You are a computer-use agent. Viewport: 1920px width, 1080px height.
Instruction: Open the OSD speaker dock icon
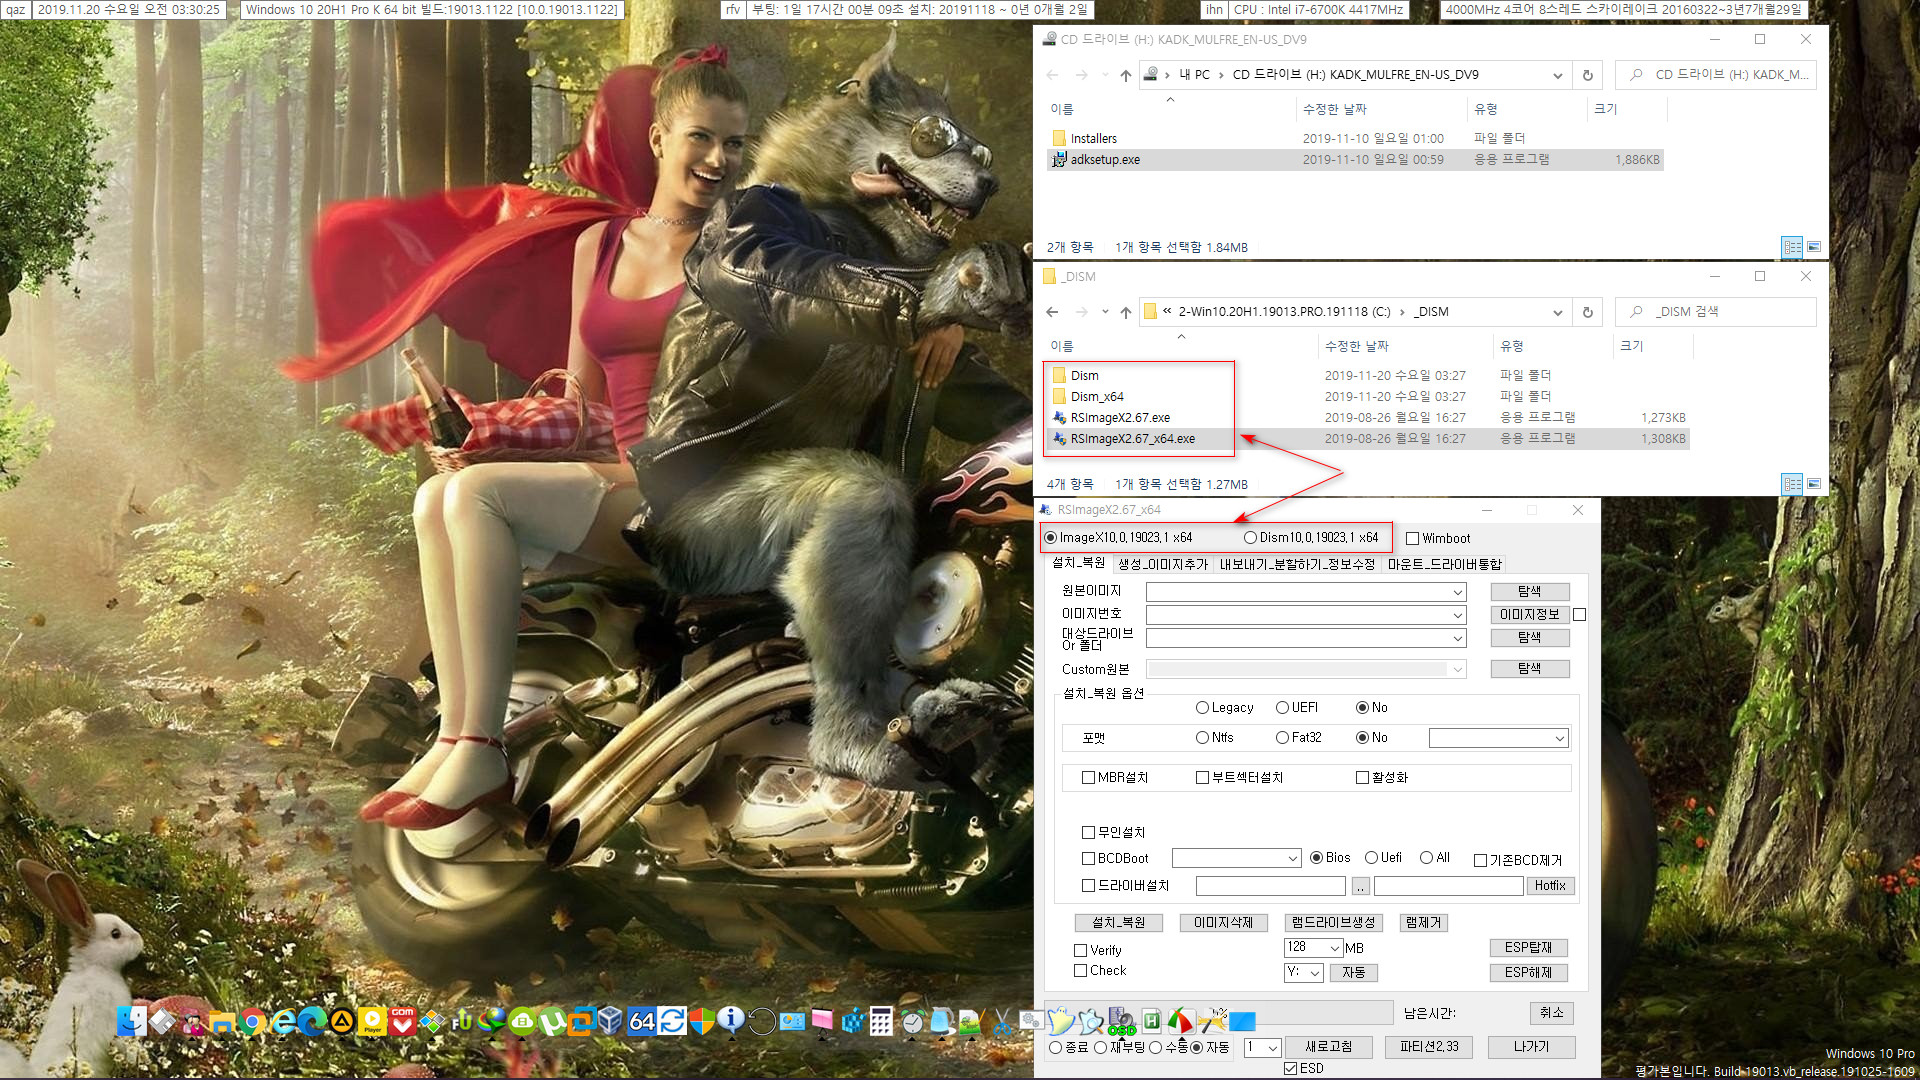click(1122, 1021)
